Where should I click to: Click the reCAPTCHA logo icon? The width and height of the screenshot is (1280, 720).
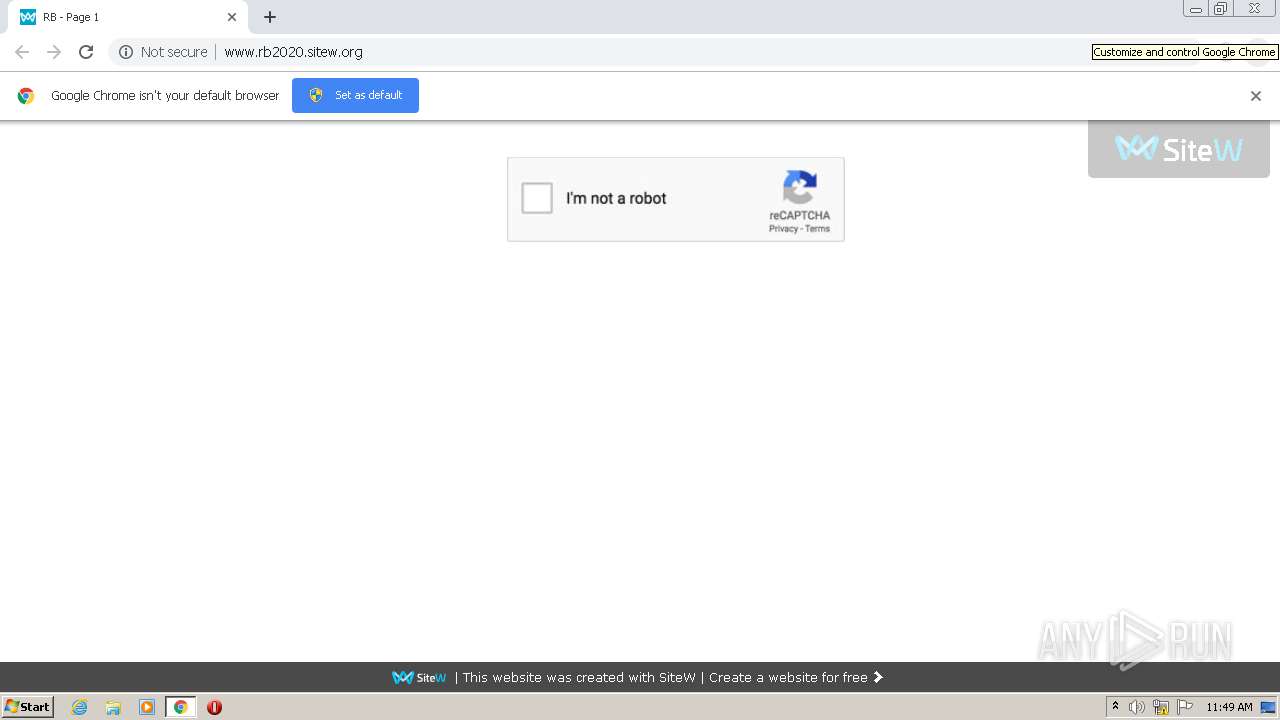point(800,188)
